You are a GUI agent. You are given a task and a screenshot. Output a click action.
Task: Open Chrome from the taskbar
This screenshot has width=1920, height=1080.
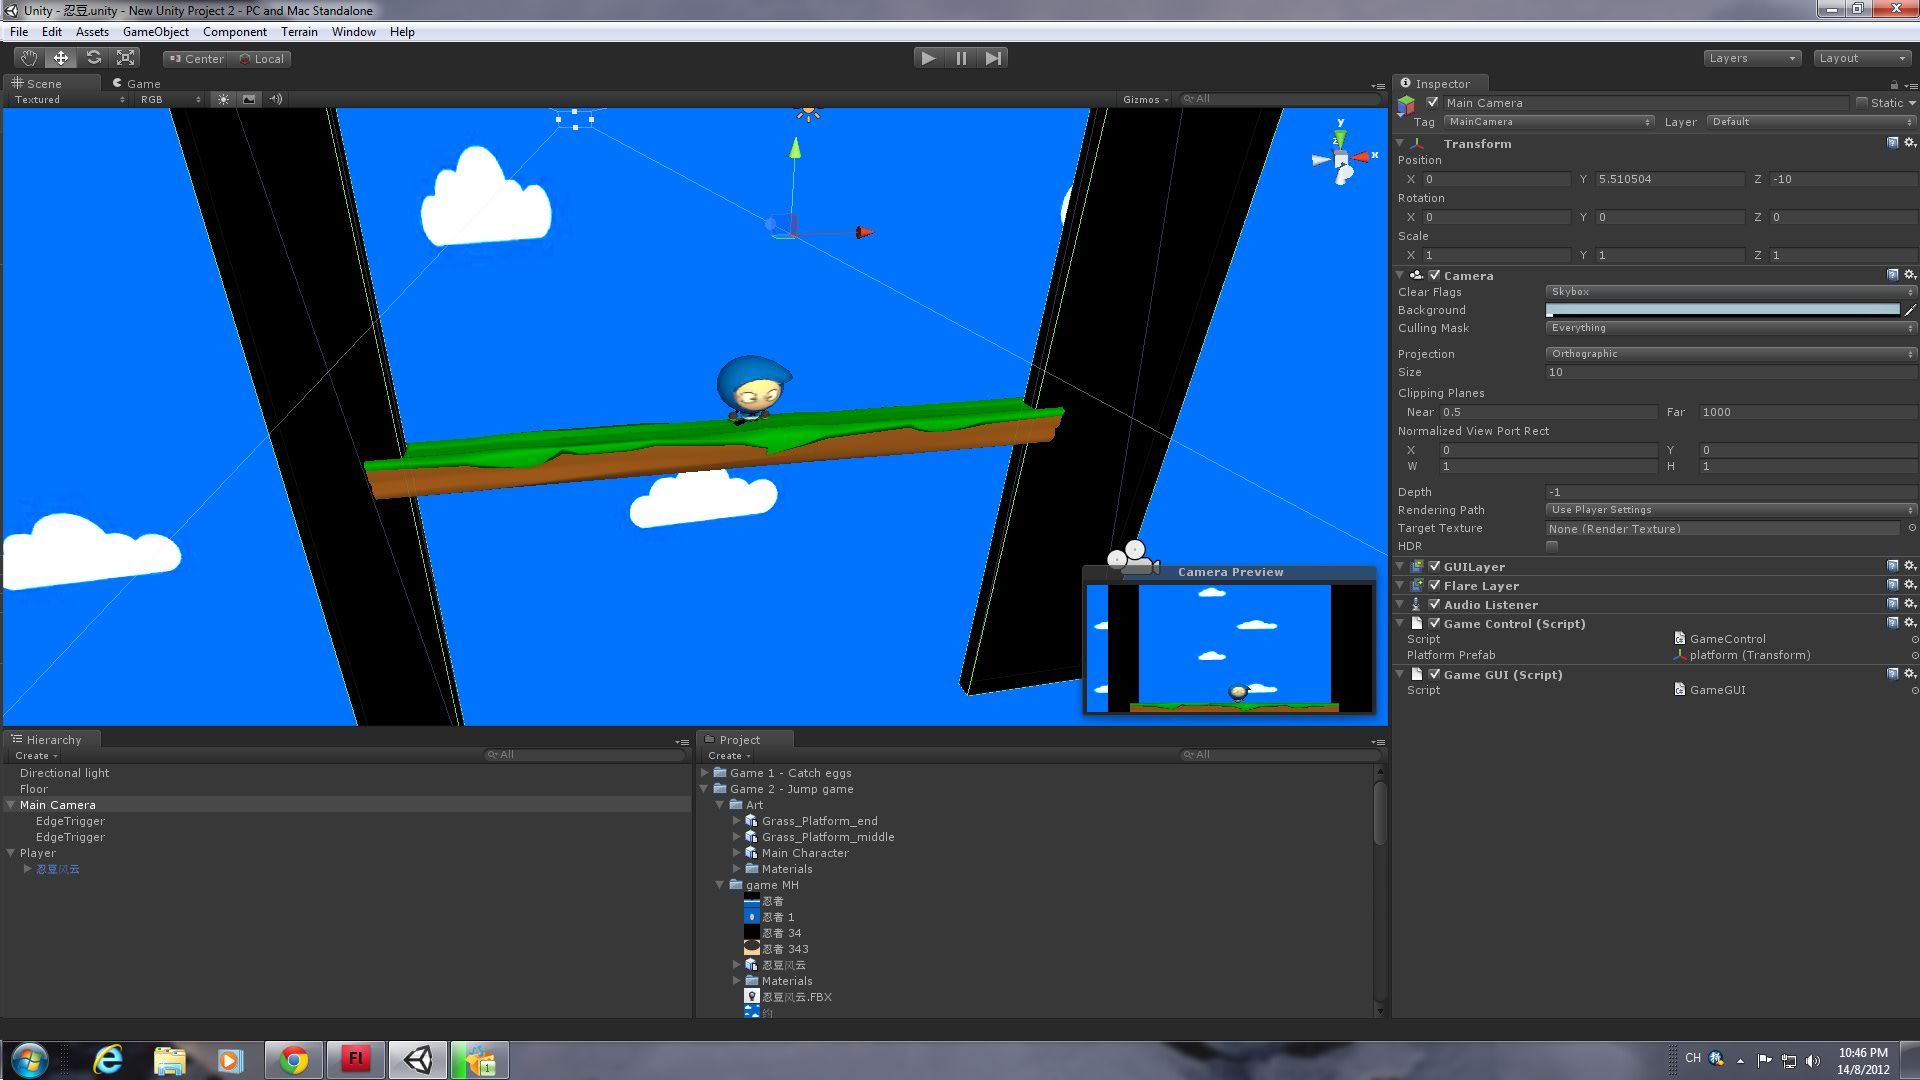[293, 1060]
